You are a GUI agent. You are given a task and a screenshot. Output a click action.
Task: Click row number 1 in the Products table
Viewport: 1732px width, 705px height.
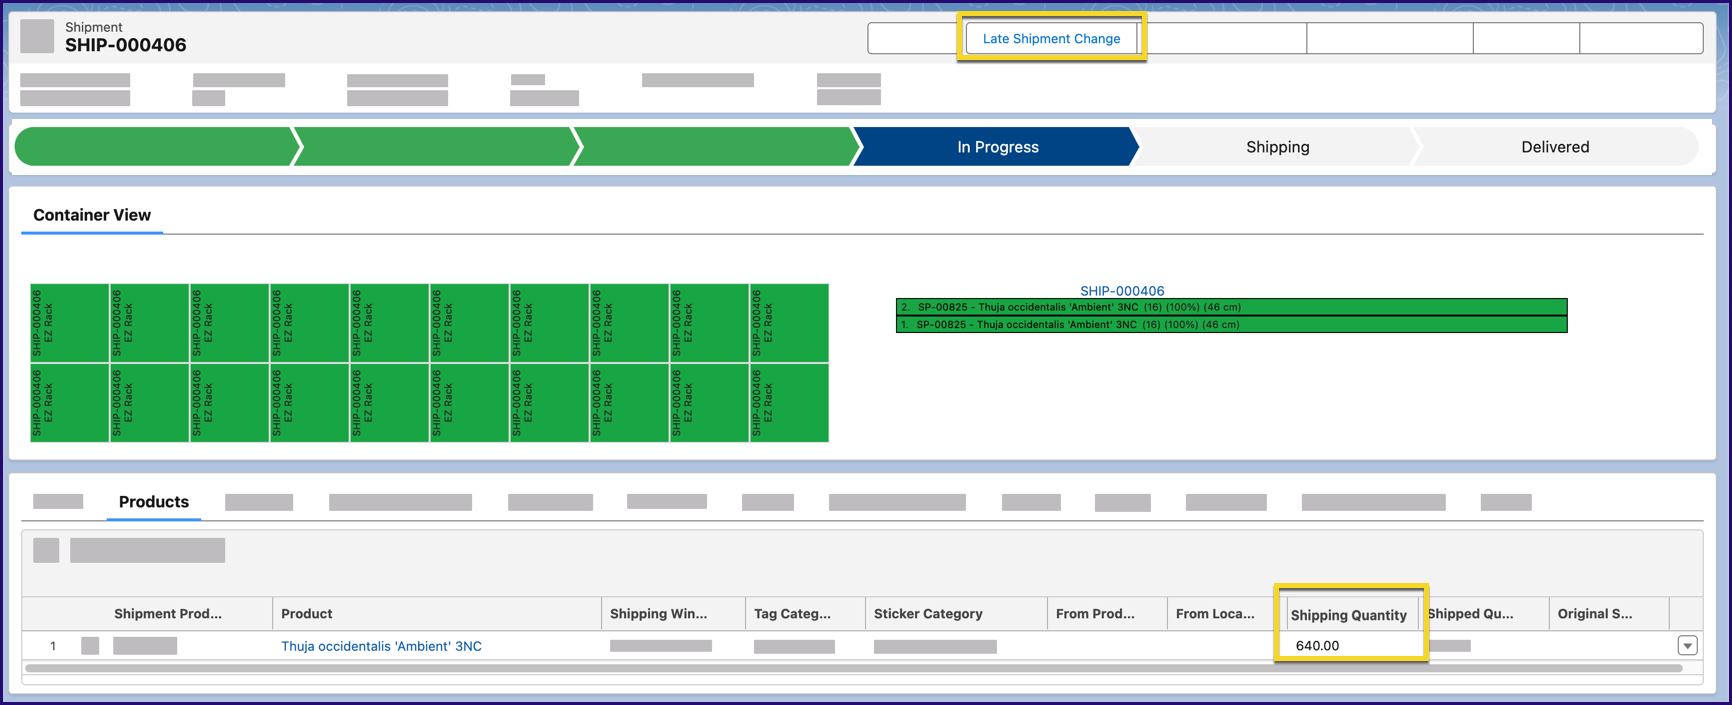53,646
